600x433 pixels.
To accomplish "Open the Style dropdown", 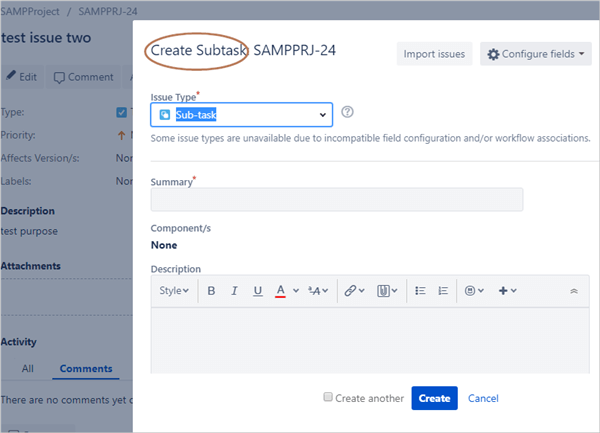I will pos(174,291).
